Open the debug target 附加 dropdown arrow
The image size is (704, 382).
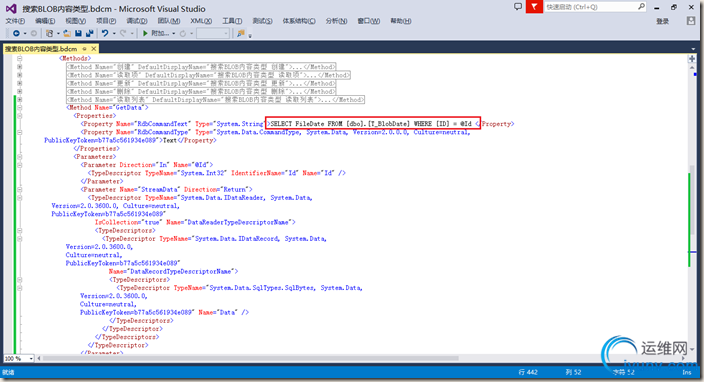pyautogui.click(x=173, y=33)
